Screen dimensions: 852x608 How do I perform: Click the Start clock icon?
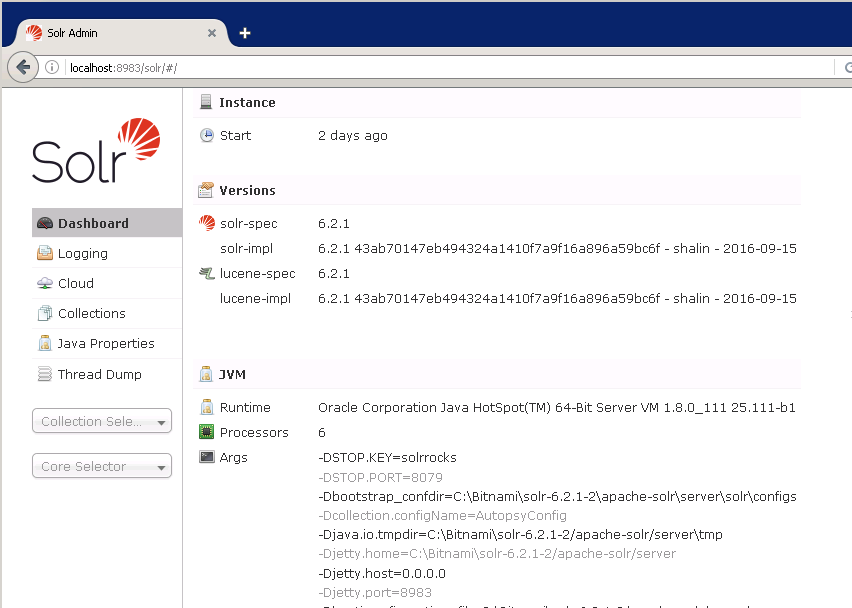pos(206,135)
